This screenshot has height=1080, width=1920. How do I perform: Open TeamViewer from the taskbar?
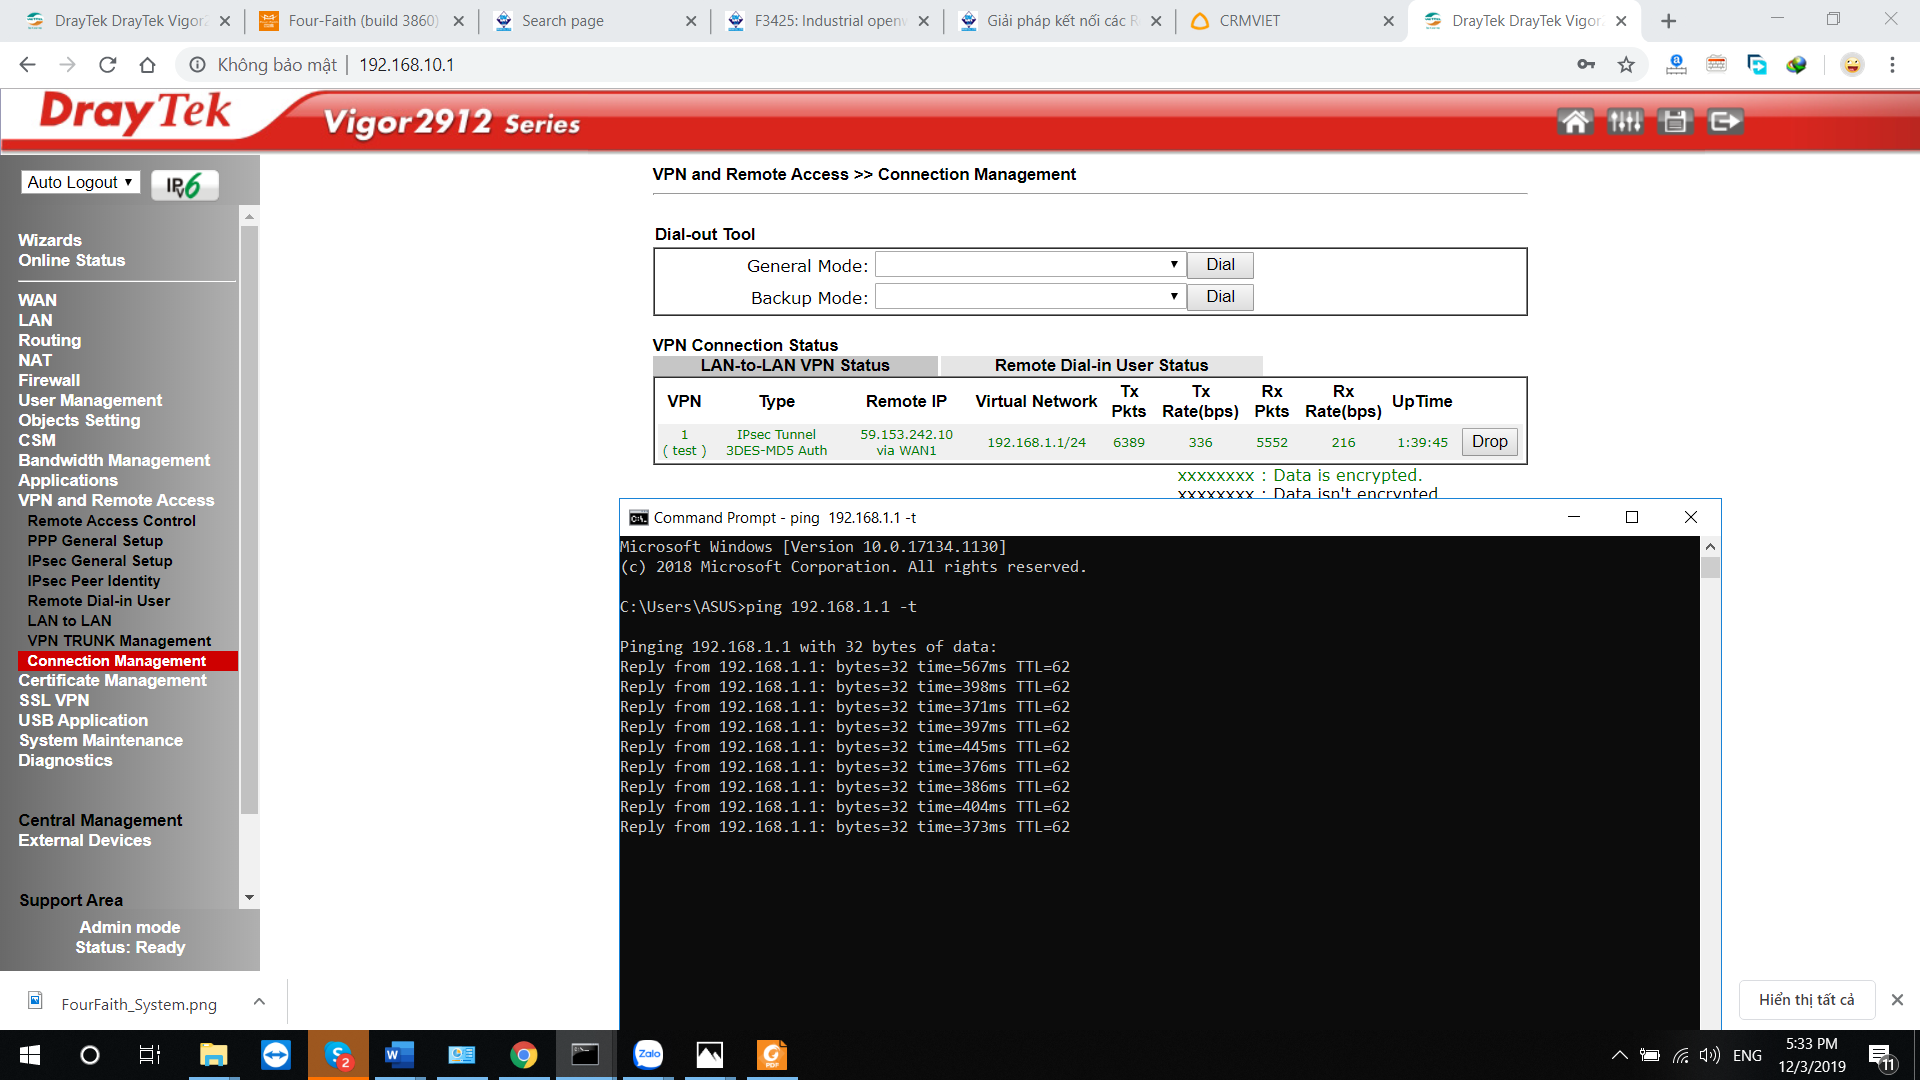click(275, 1055)
